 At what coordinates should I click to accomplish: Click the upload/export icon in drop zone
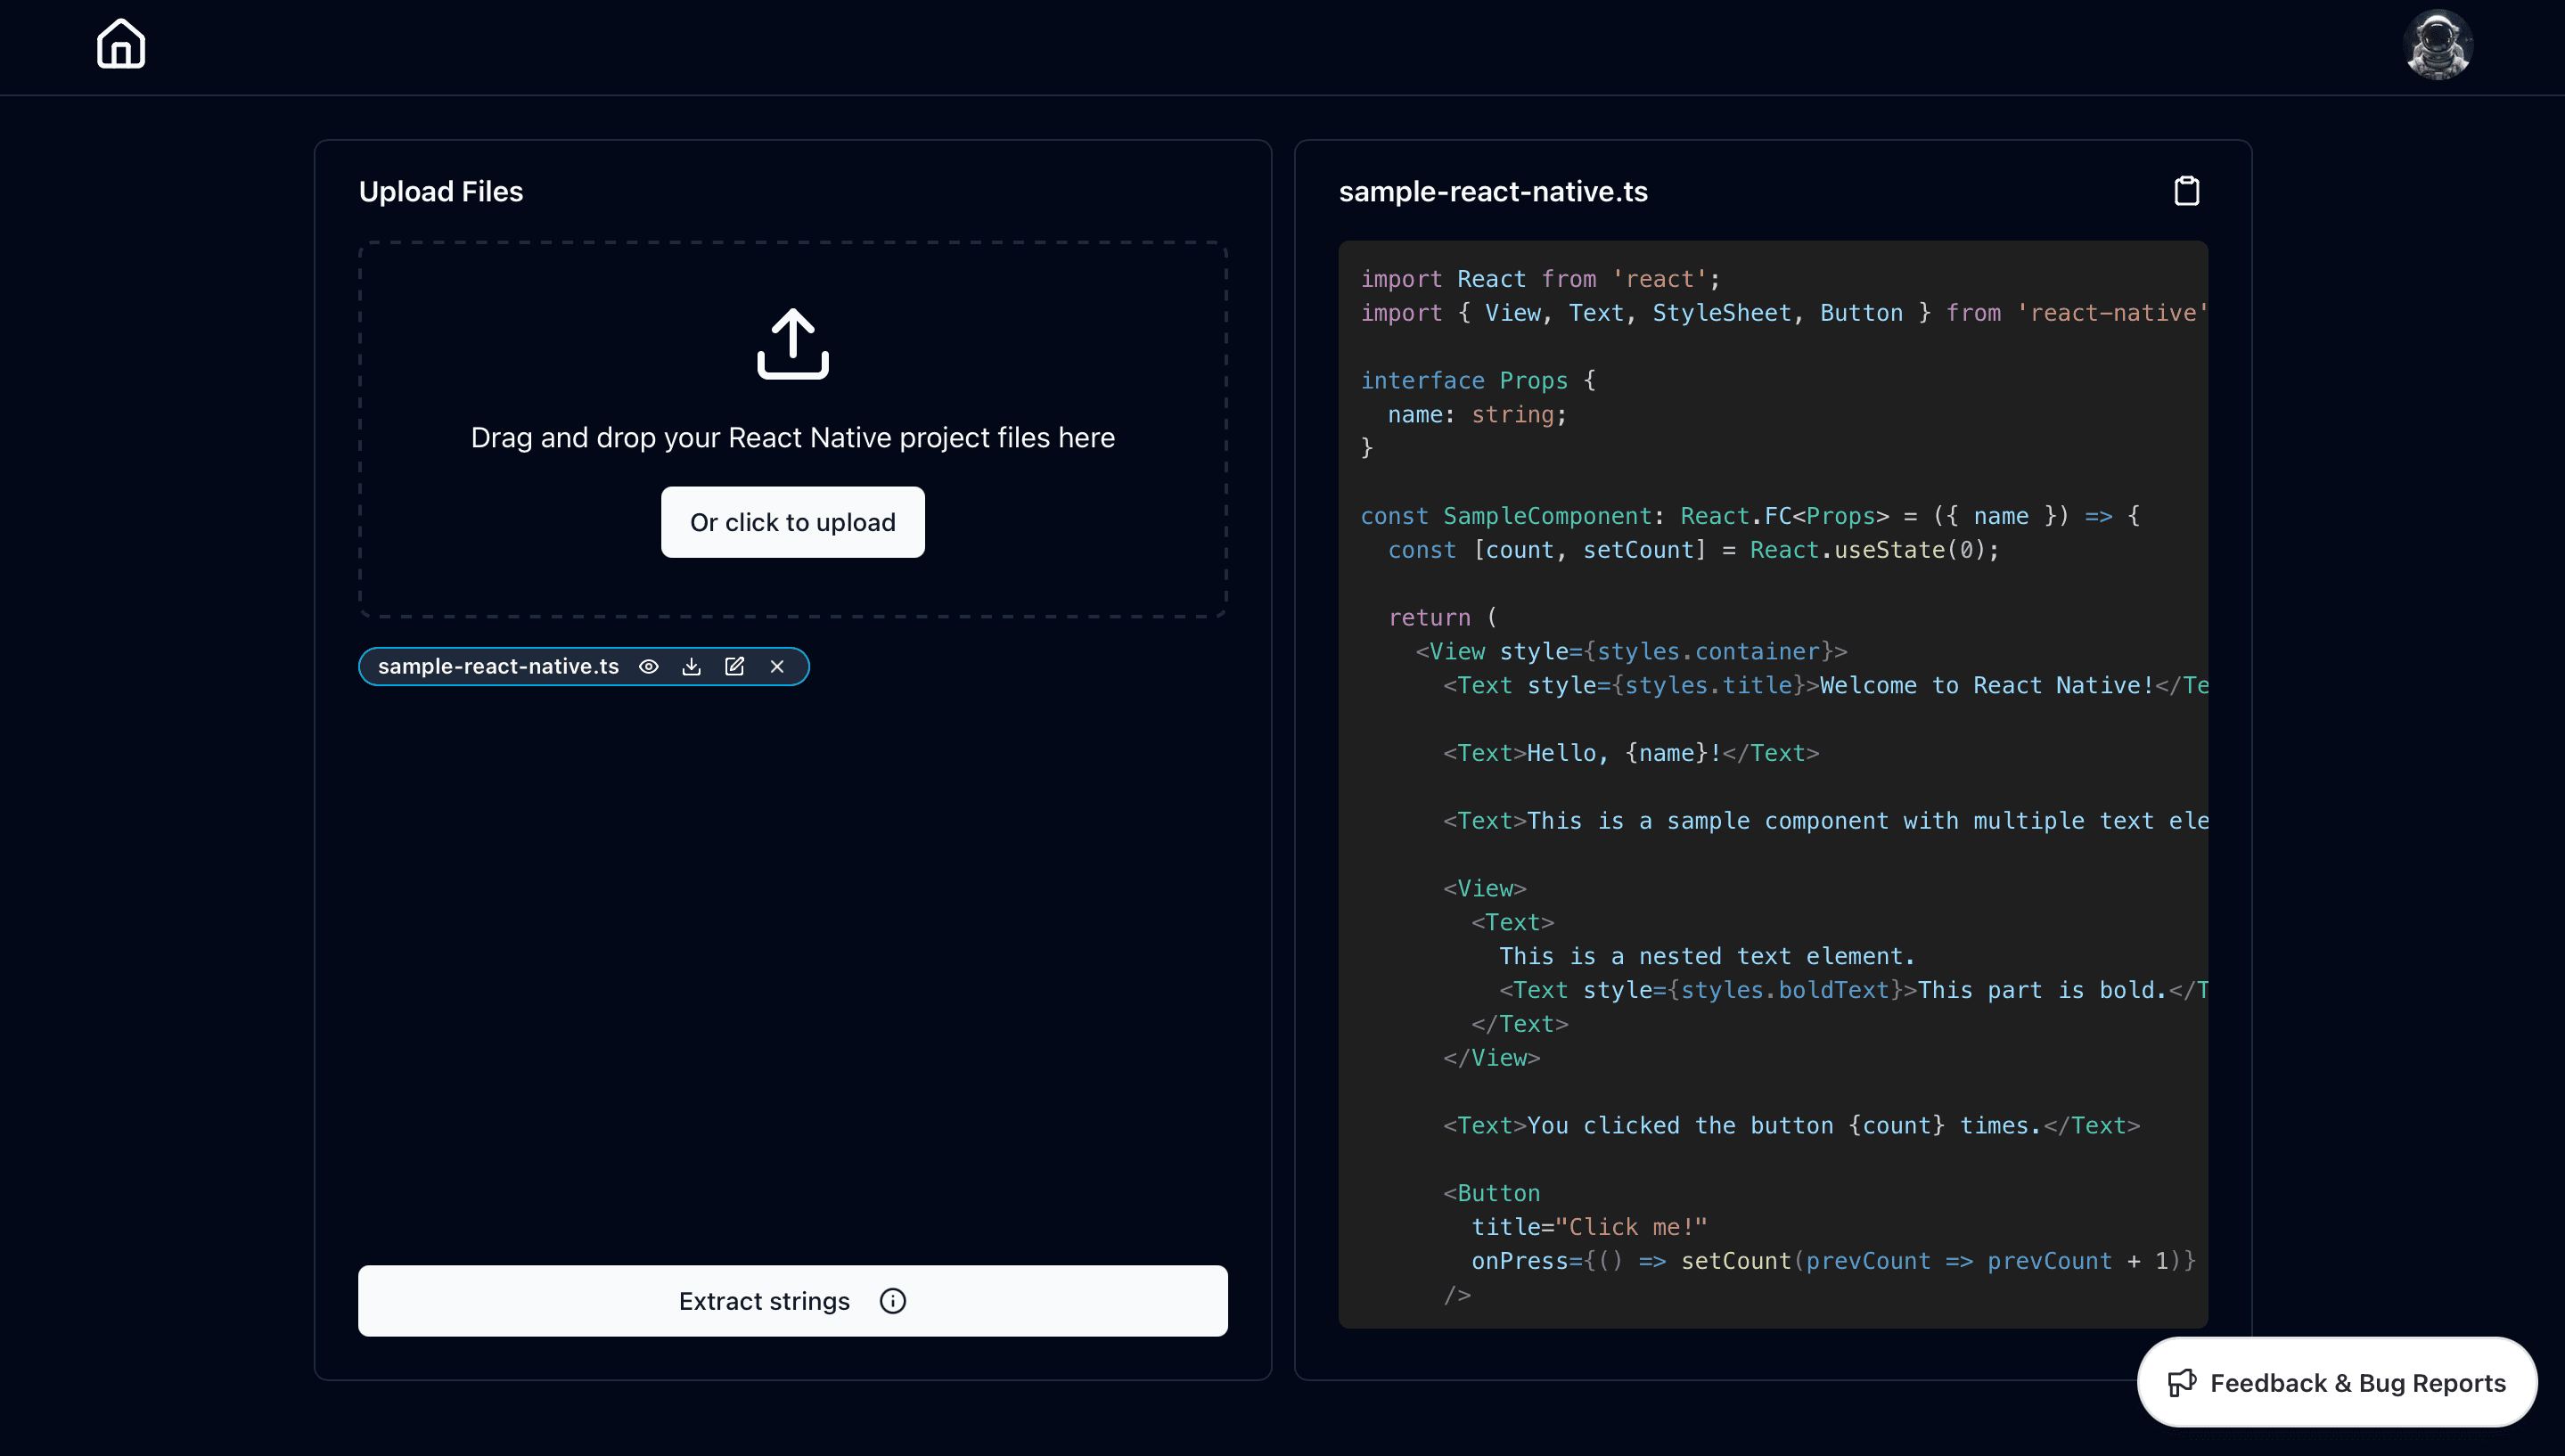(x=792, y=341)
